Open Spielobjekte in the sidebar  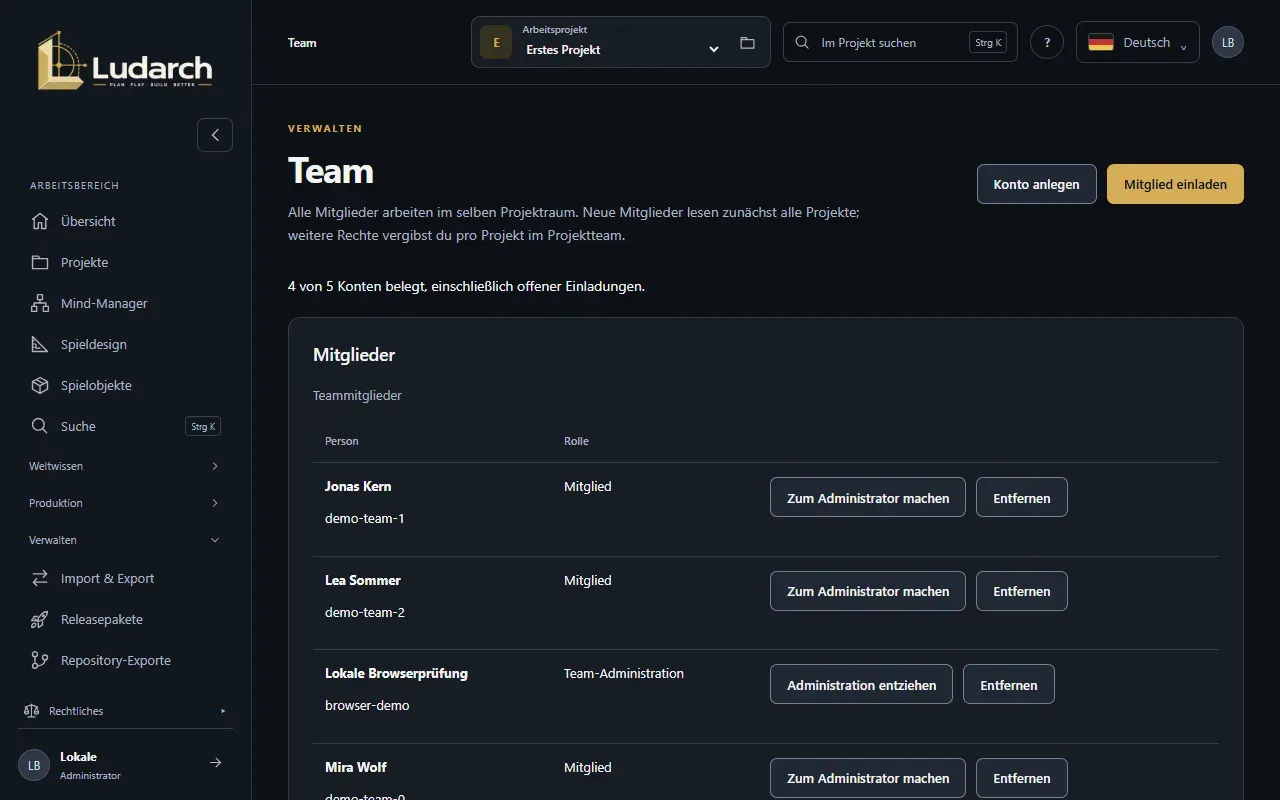point(125,385)
